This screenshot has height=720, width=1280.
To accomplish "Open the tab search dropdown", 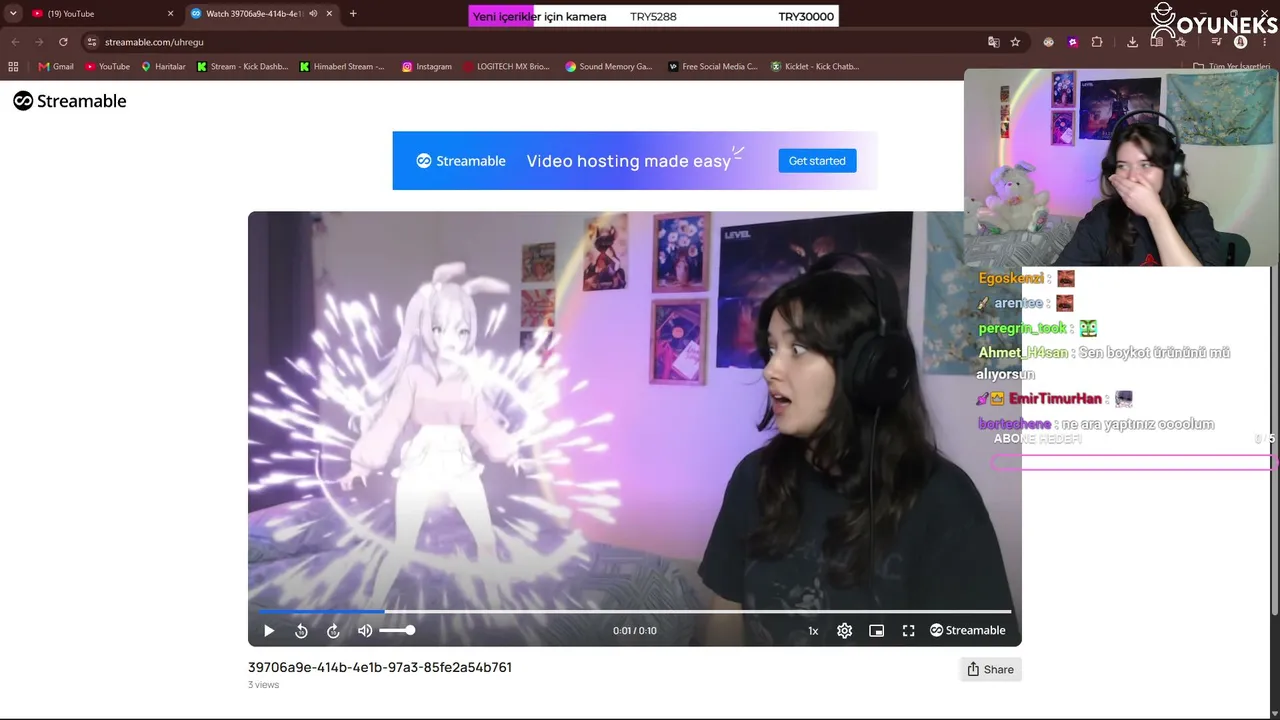I will (13, 14).
